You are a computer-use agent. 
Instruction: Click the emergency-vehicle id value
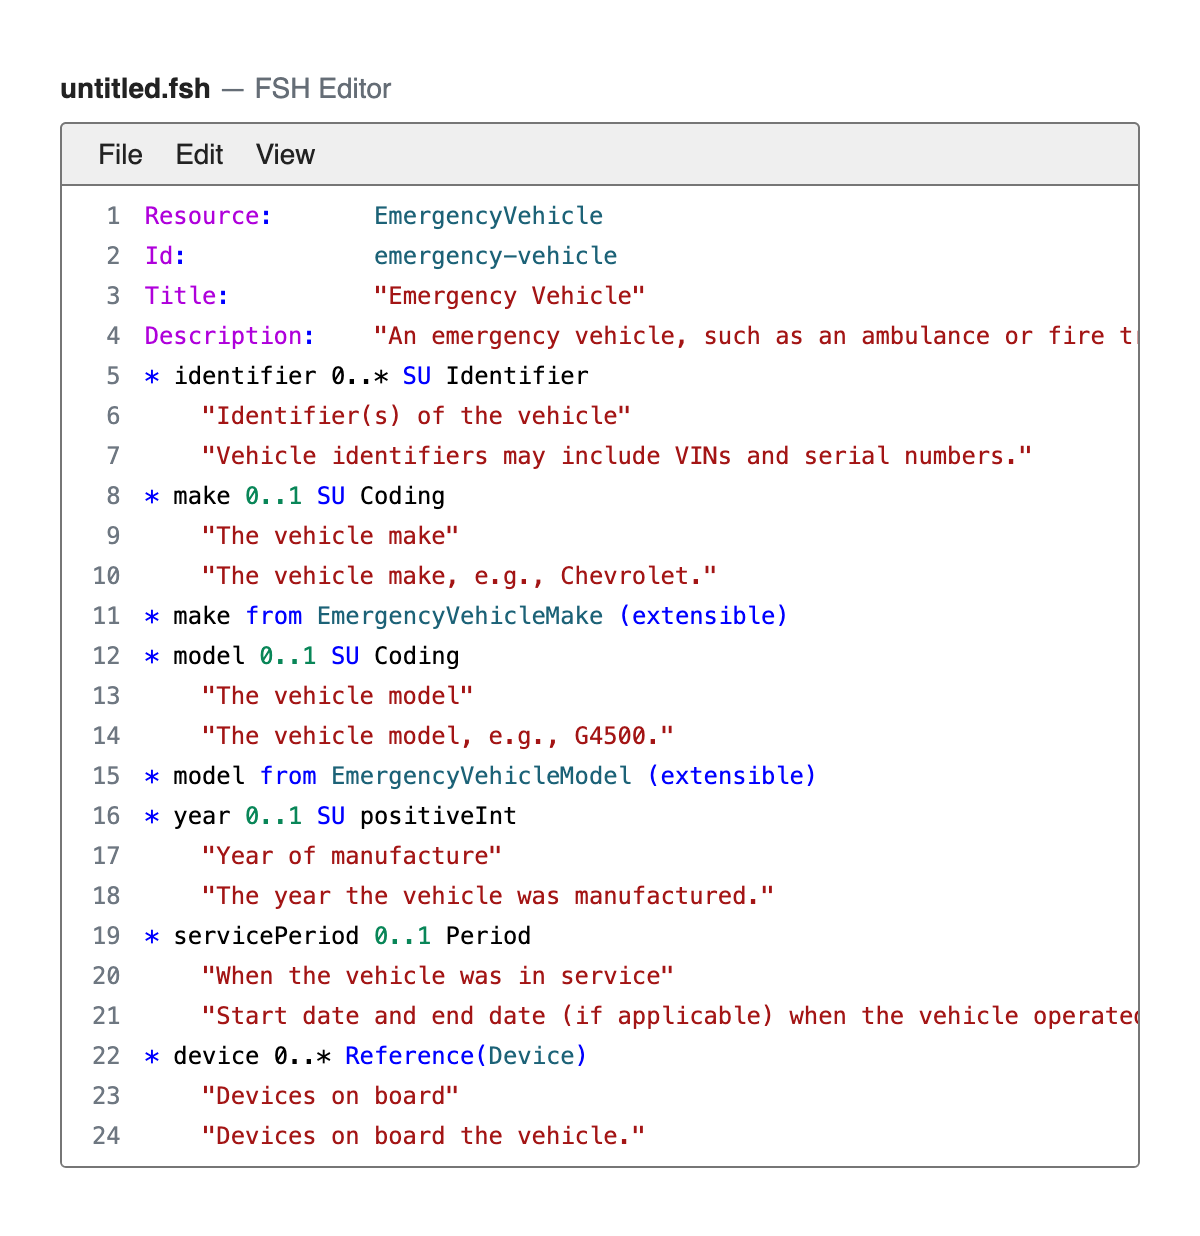click(495, 256)
